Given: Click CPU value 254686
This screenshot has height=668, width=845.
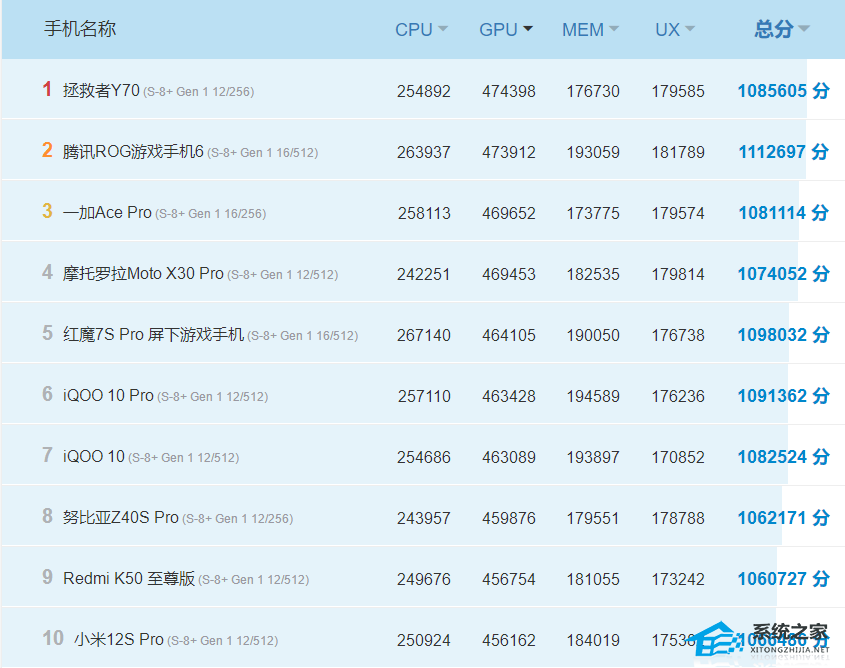Looking at the screenshot, I should pyautogui.click(x=424, y=456).
